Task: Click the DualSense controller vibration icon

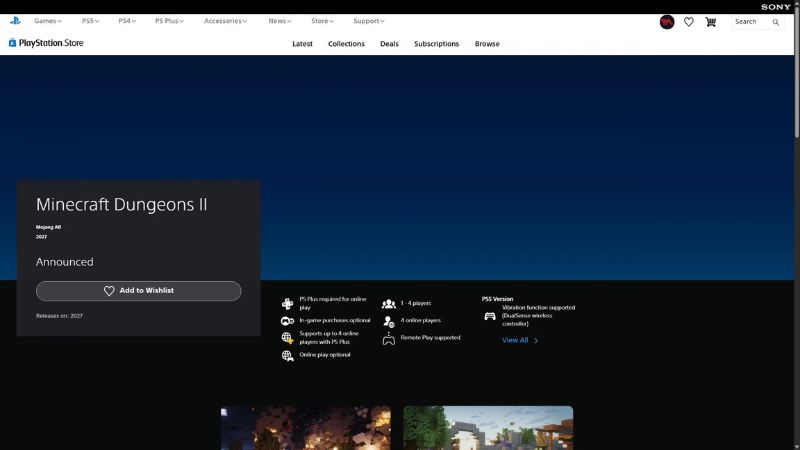Action: pos(490,316)
